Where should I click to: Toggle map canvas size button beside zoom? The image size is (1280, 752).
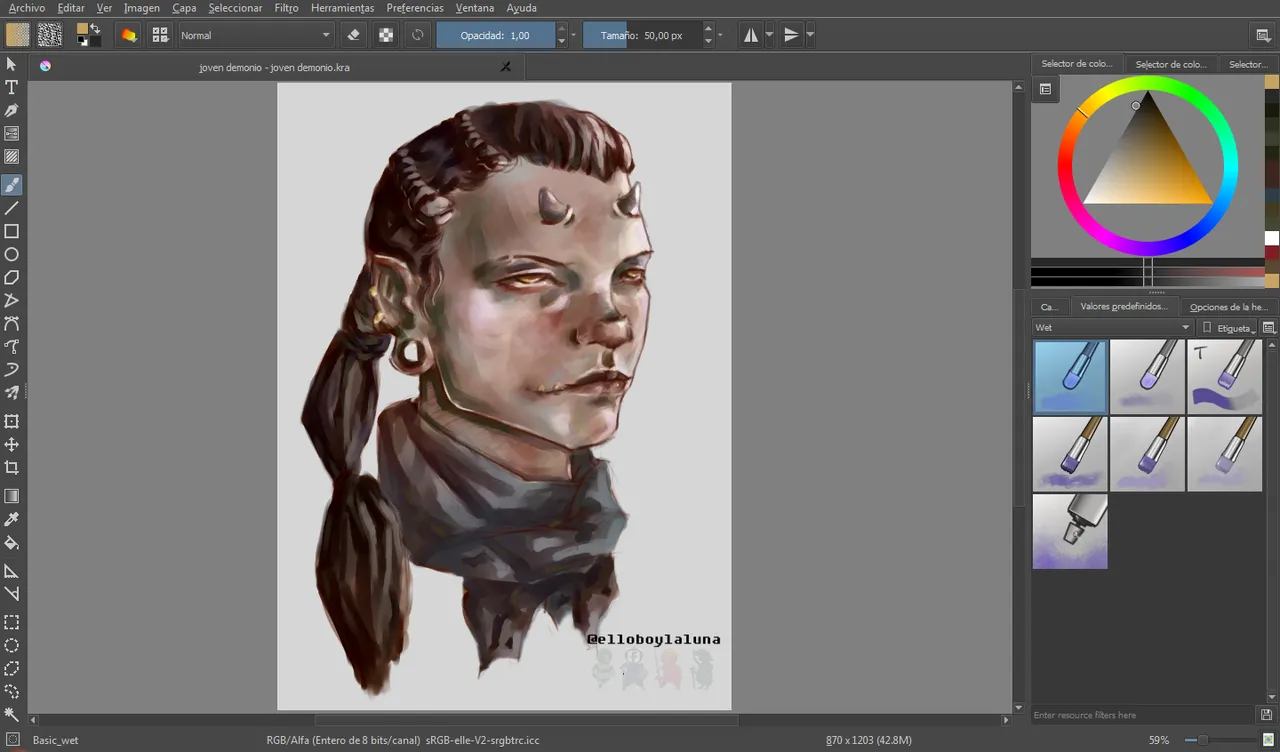tap(1266, 740)
